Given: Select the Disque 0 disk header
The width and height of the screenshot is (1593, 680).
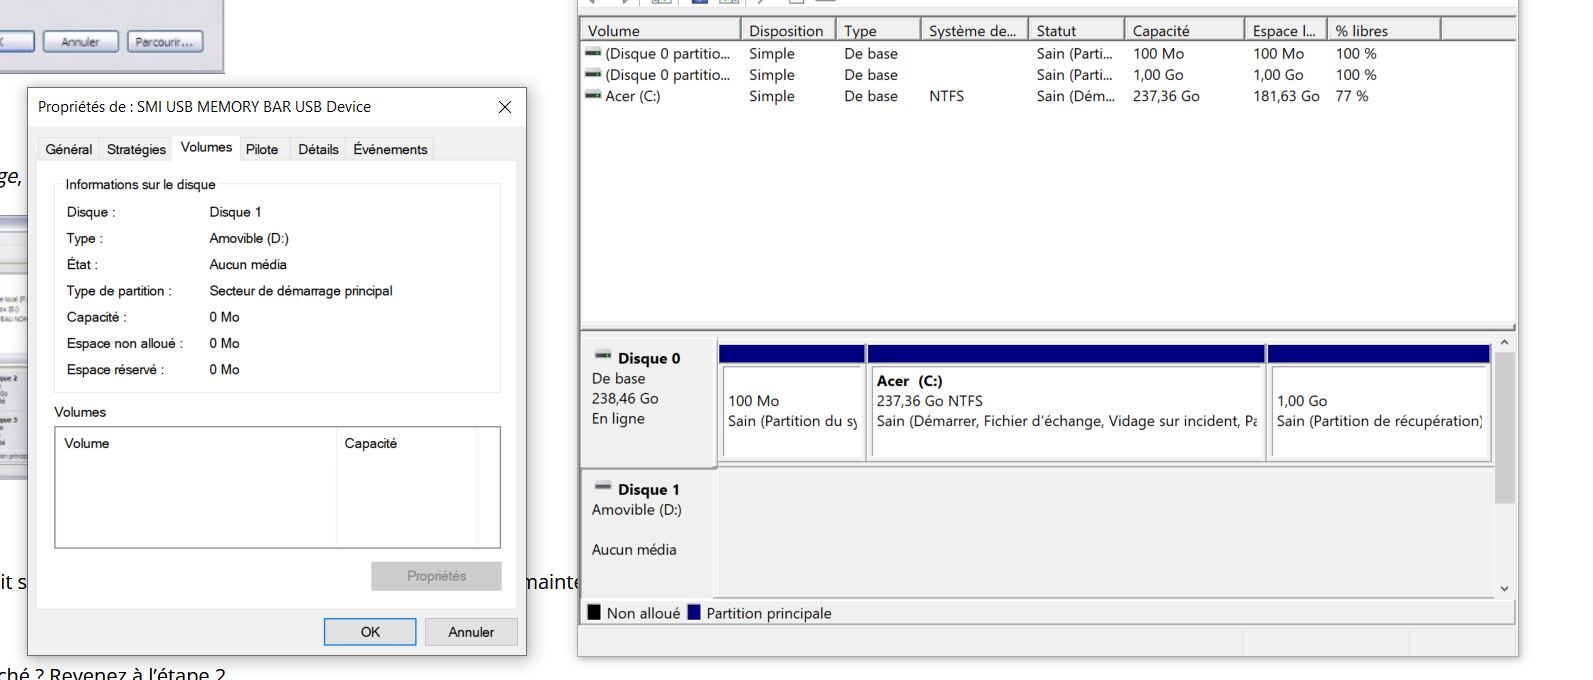Looking at the screenshot, I should (x=648, y=401).
